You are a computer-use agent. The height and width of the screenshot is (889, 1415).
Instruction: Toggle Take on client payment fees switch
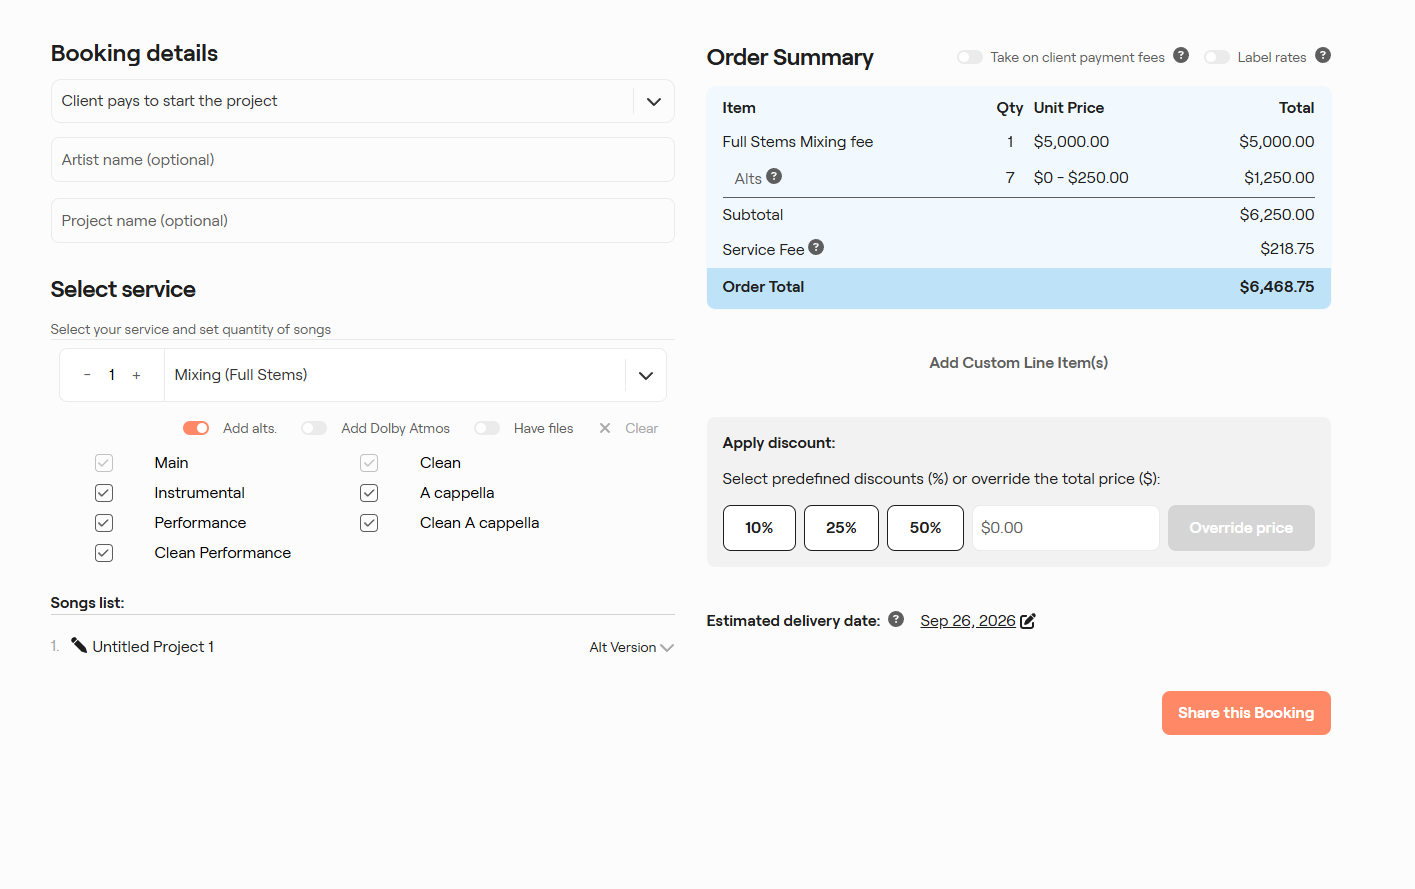click(969, 57)
